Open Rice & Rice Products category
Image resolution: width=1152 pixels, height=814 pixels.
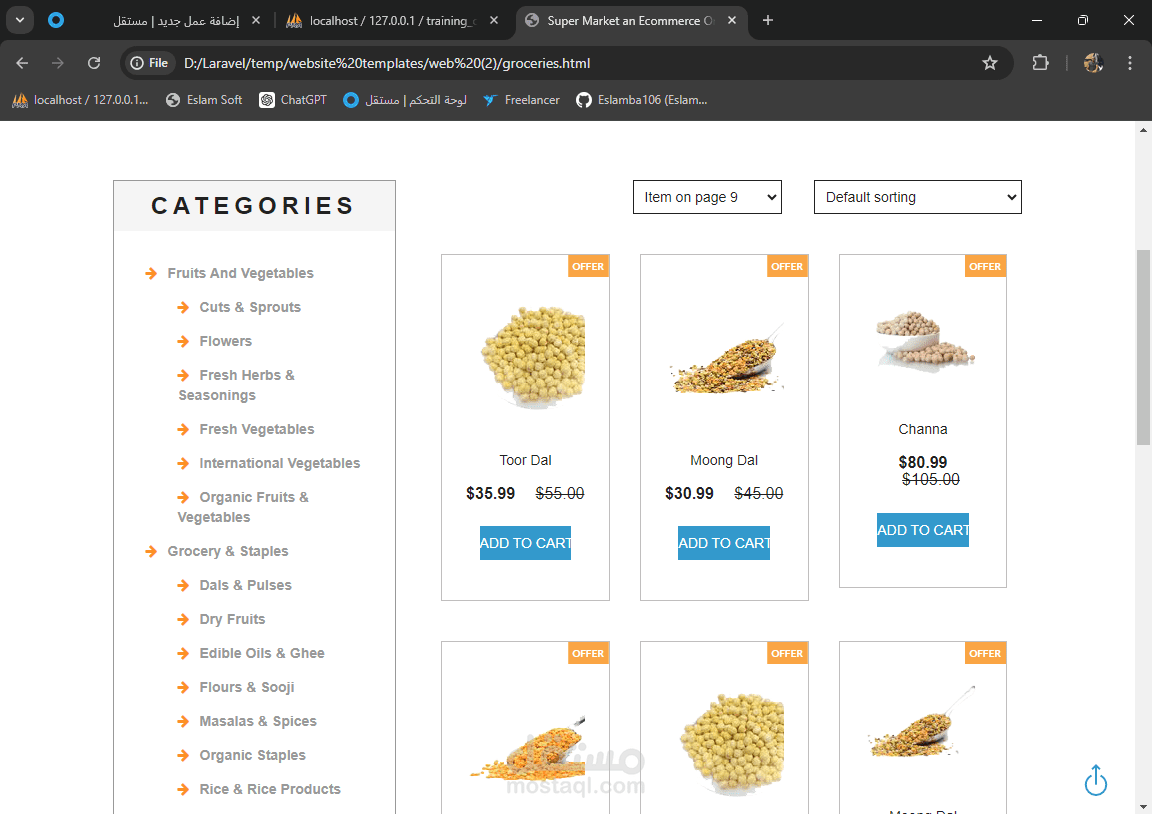click(x=270, y=789)
